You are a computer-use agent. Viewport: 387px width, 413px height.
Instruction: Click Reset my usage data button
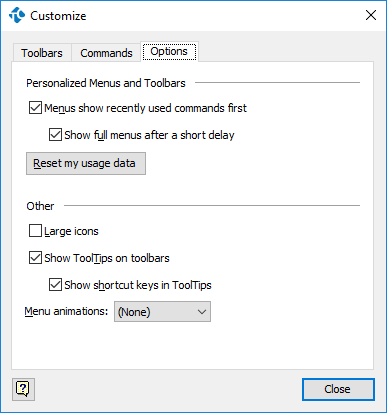coord(86,163)
